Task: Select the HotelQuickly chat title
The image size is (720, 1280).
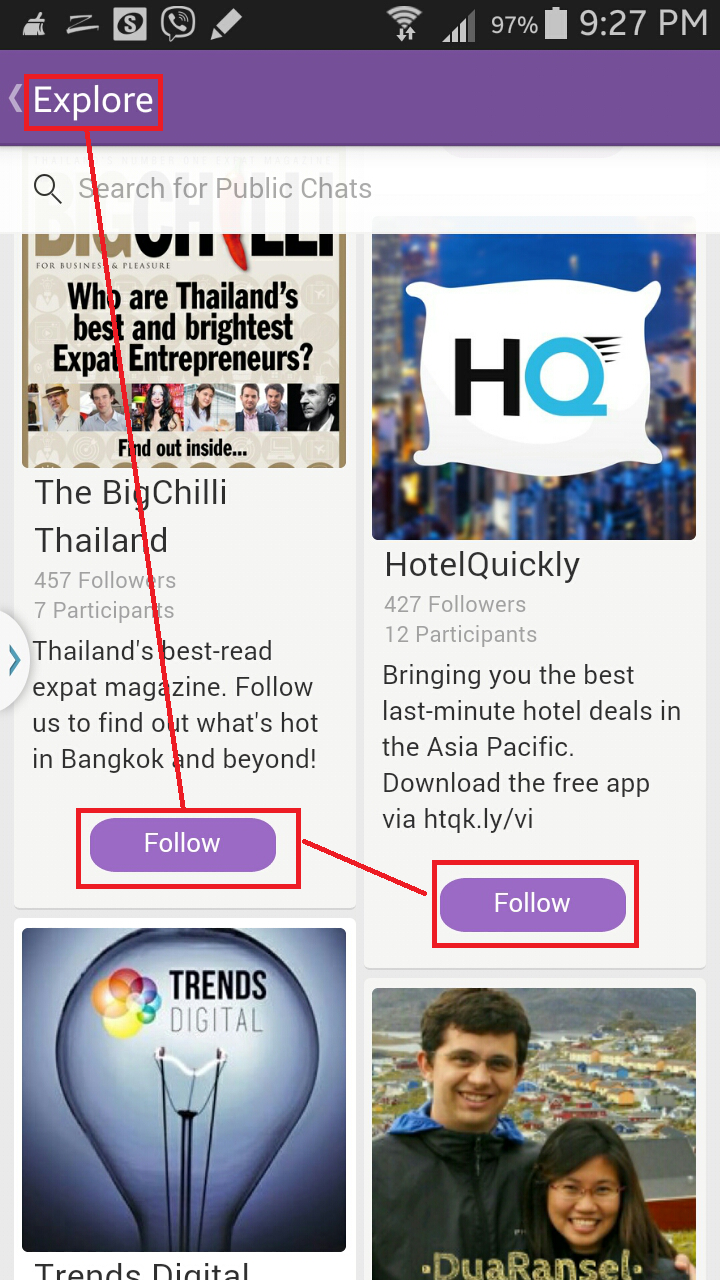Action: pos(482,565)
